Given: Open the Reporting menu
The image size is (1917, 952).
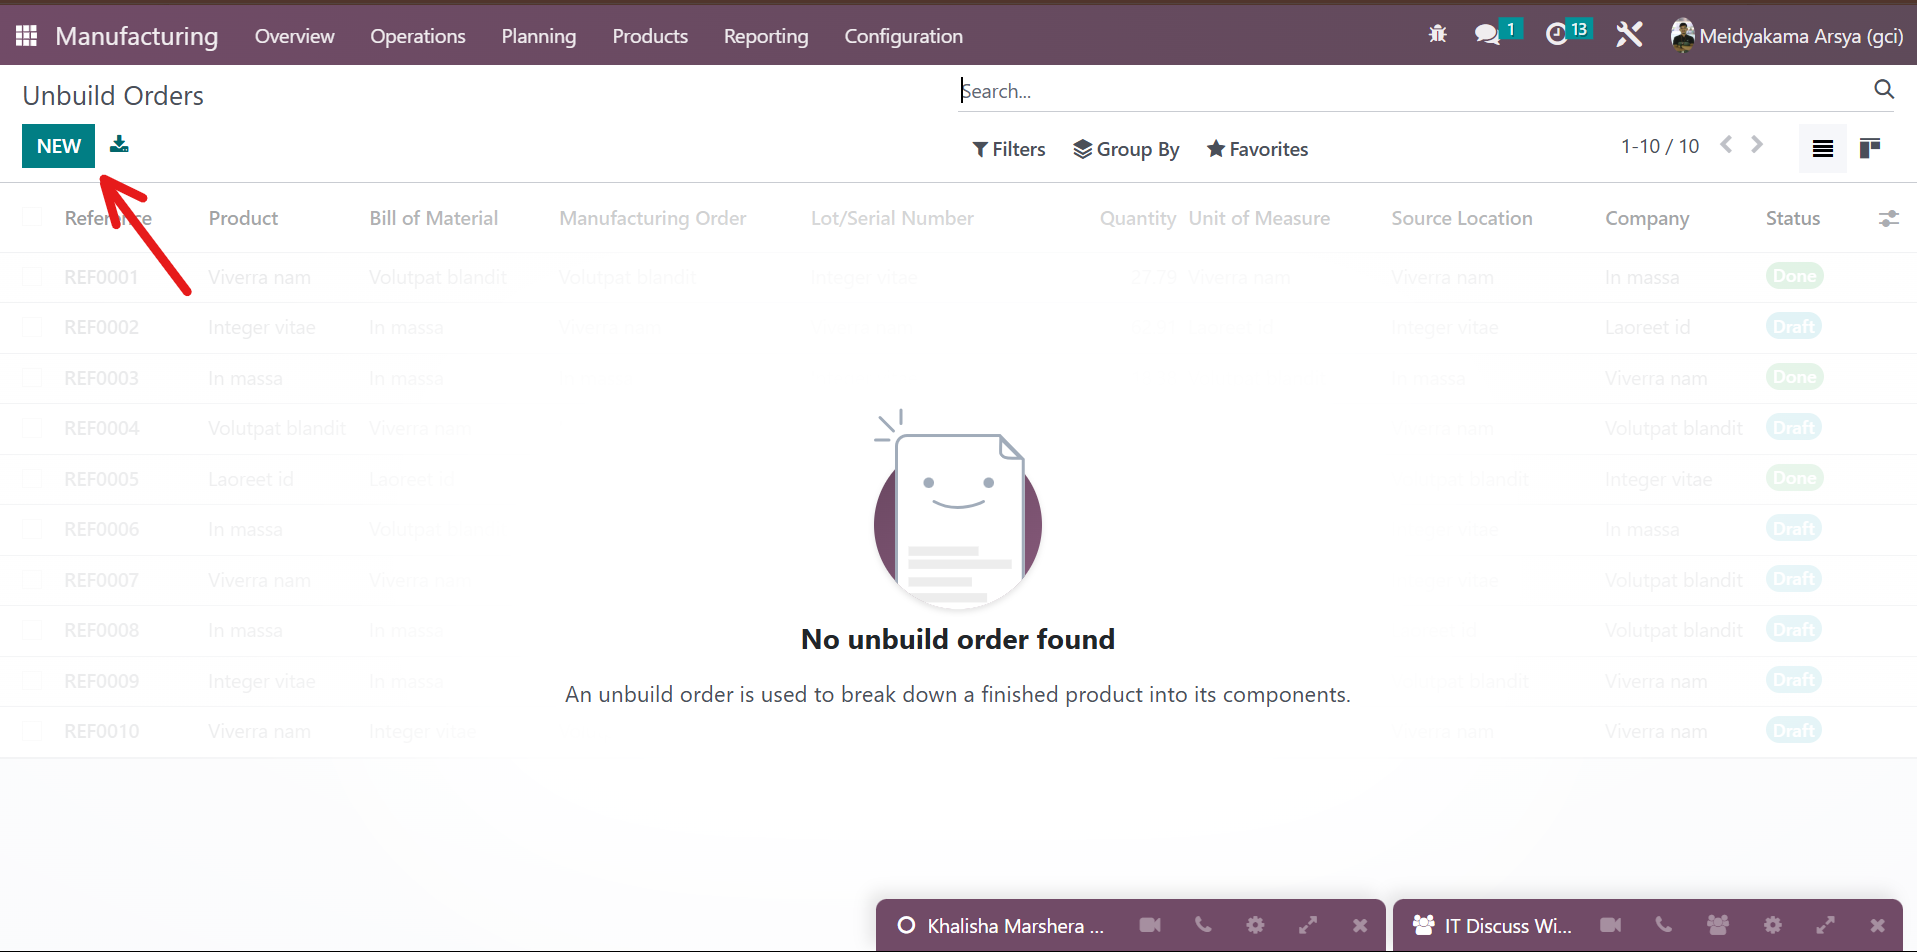Looking at the screenshot, I should tap(765, 36).
